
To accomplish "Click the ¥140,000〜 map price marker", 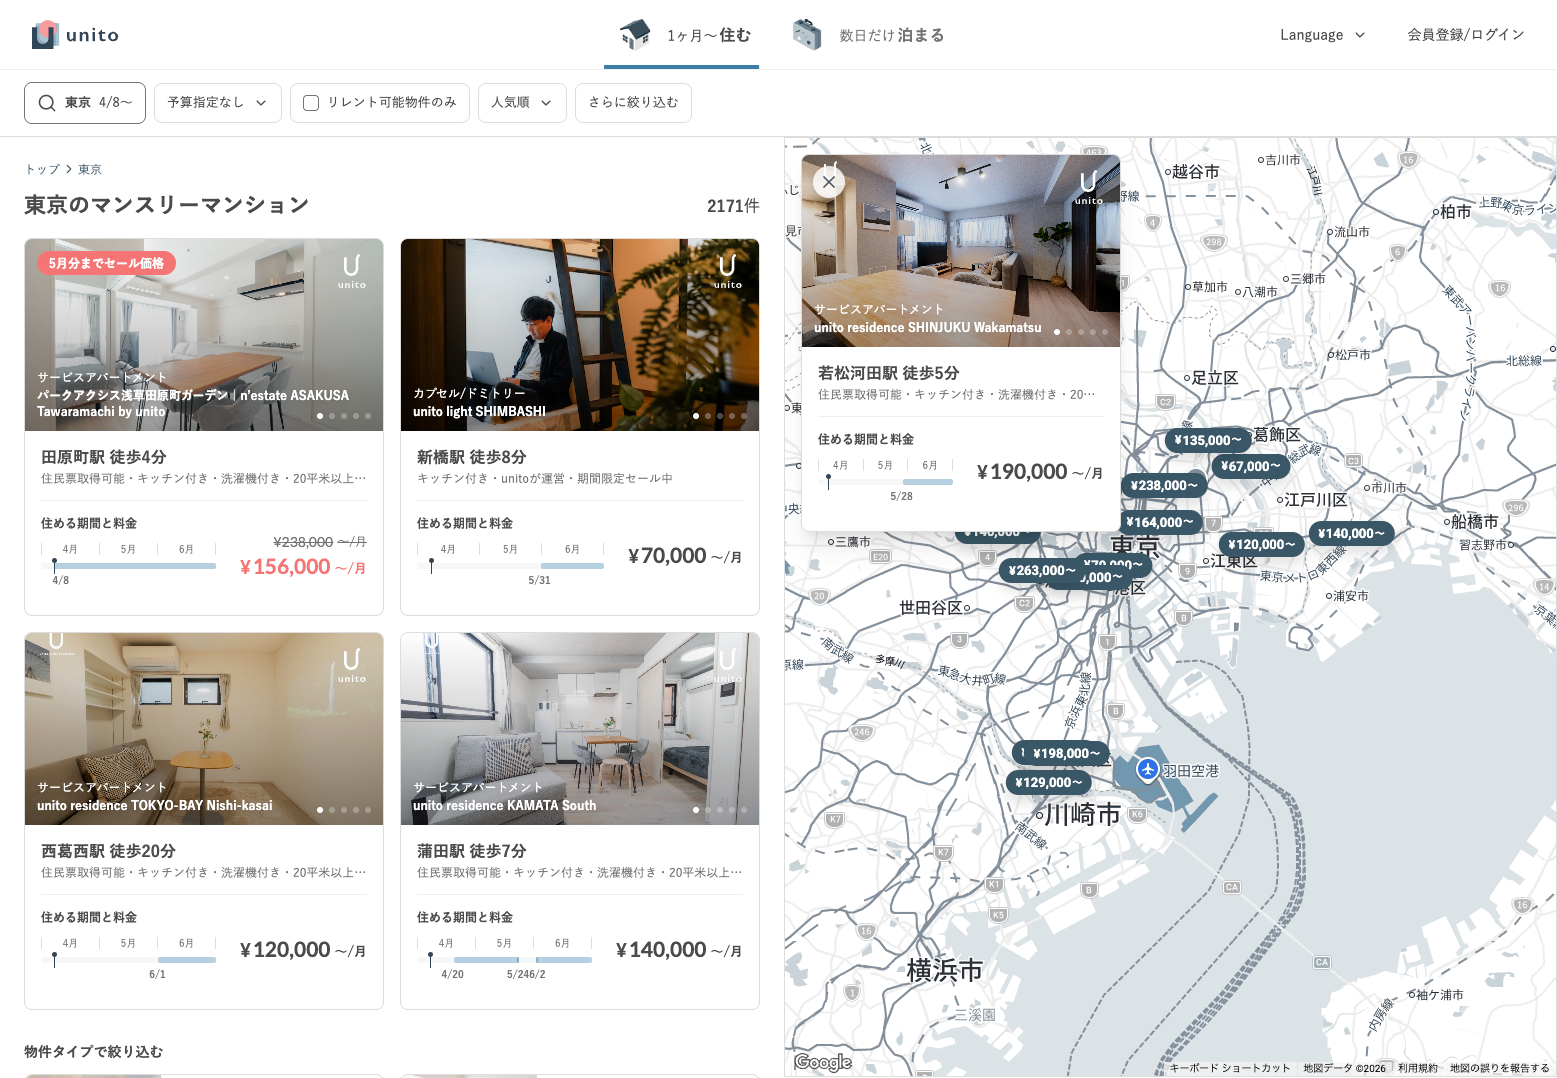I will coord(1351,534).
